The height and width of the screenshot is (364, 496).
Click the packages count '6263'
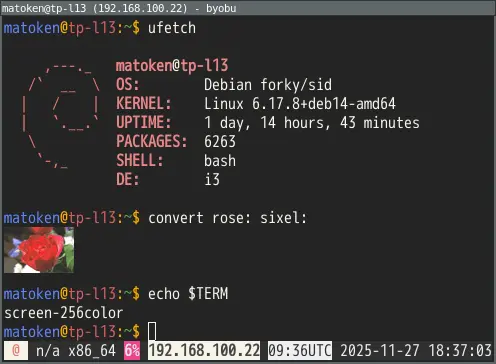coord(220,142)
